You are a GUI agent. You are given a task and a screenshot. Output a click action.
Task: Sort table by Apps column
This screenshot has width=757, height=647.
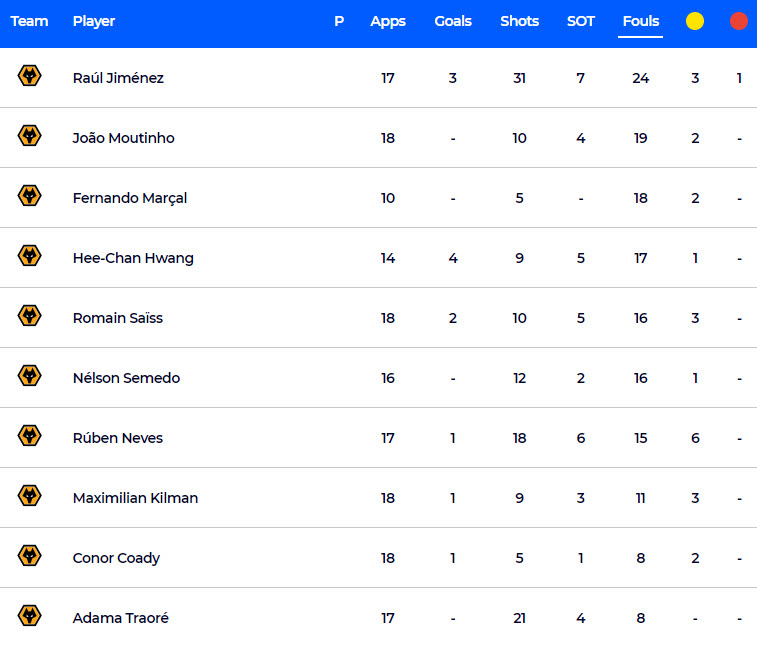[x=388, y=22]
